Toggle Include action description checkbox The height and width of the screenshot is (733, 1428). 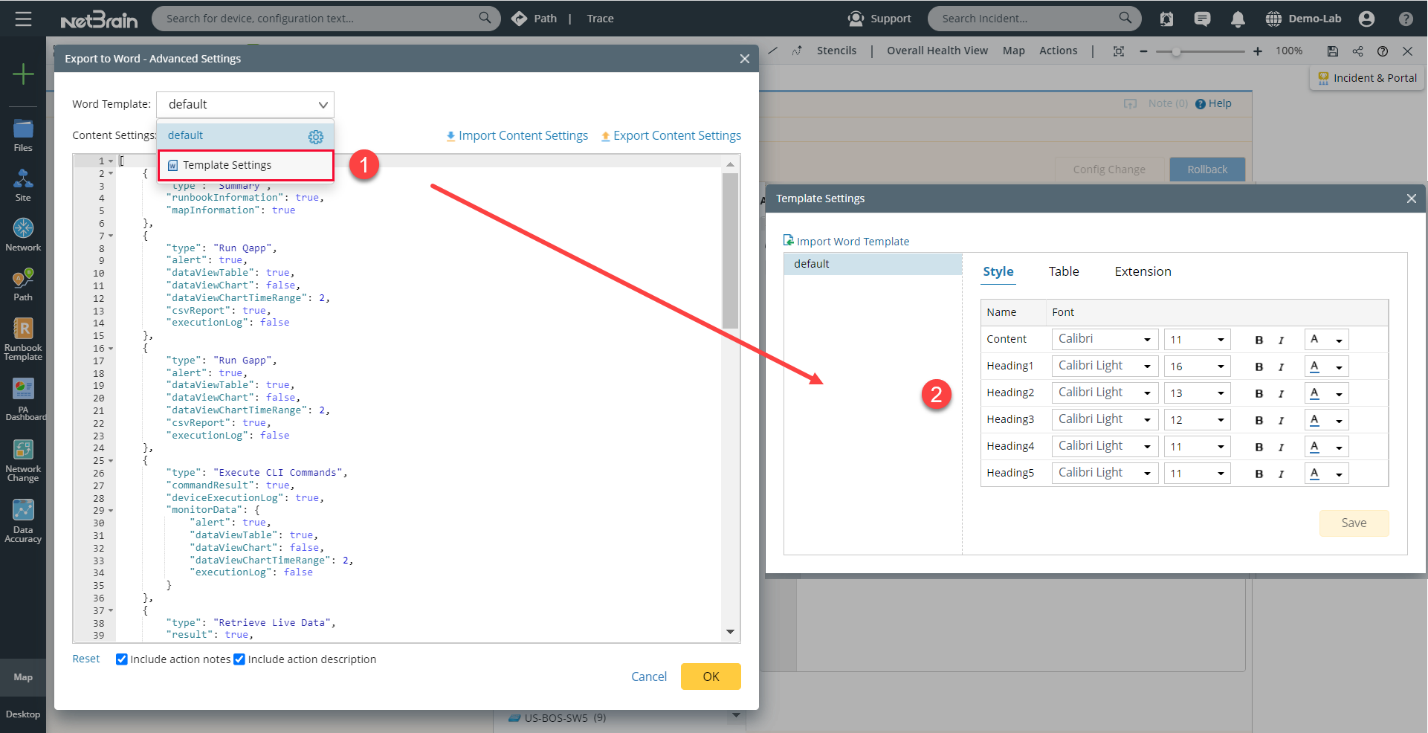coord(239,659)
